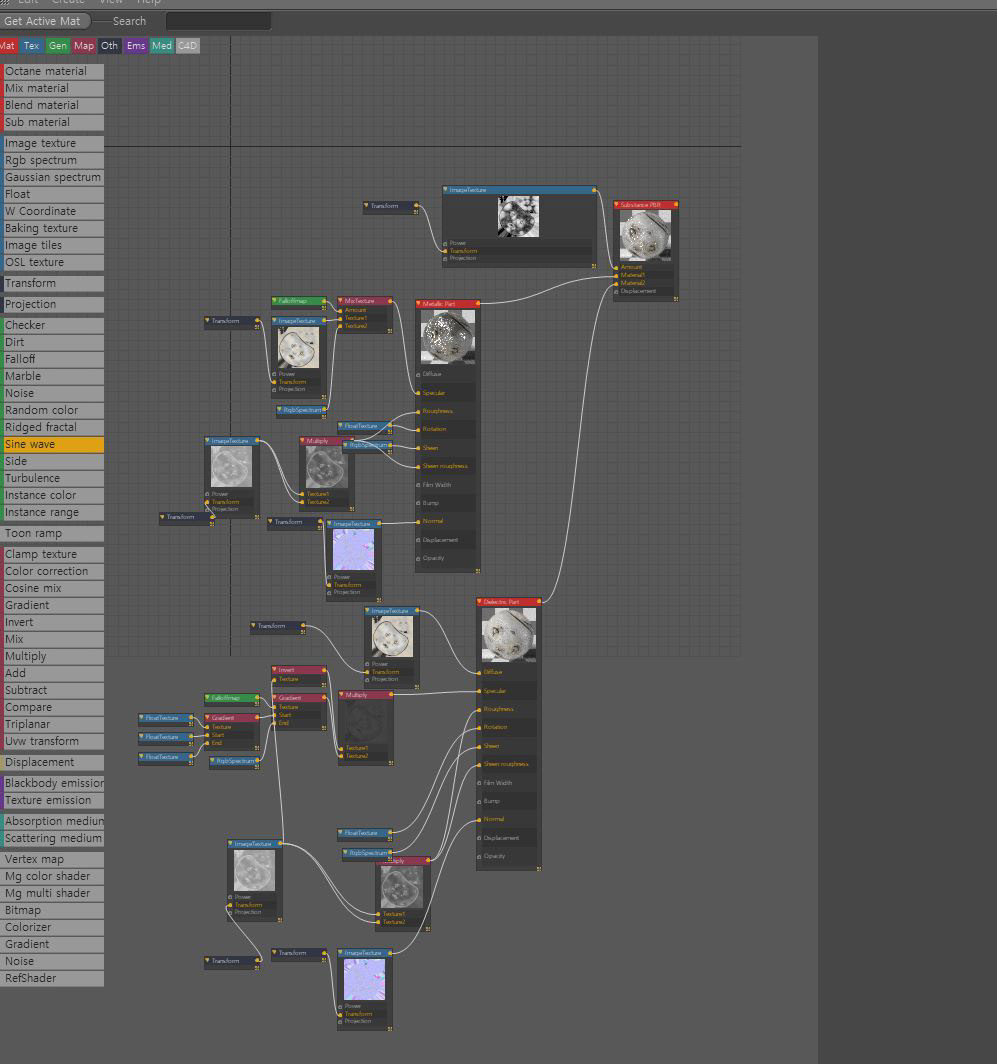Add a Baking texture node

click(x=52, y=228)
